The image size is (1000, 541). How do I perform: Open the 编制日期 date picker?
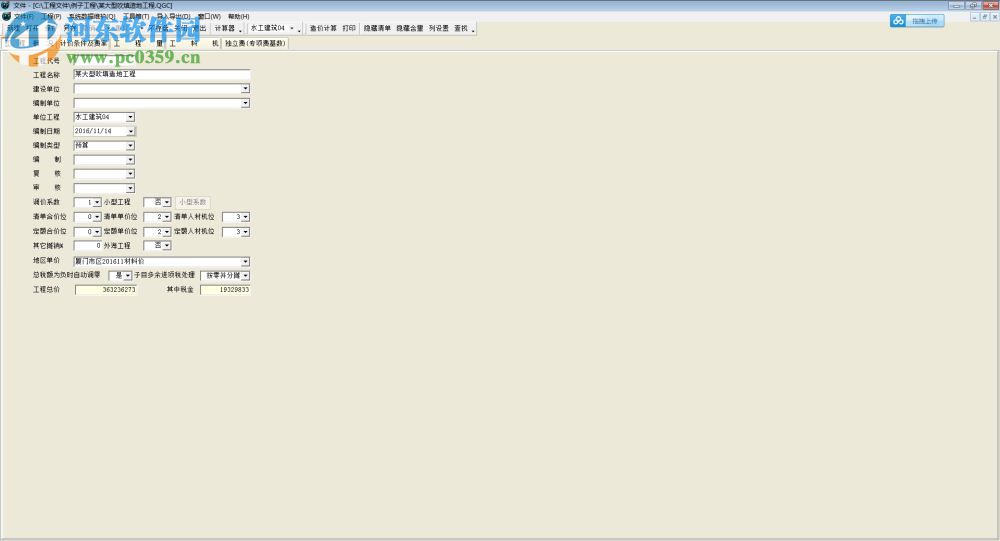[130, 131]
